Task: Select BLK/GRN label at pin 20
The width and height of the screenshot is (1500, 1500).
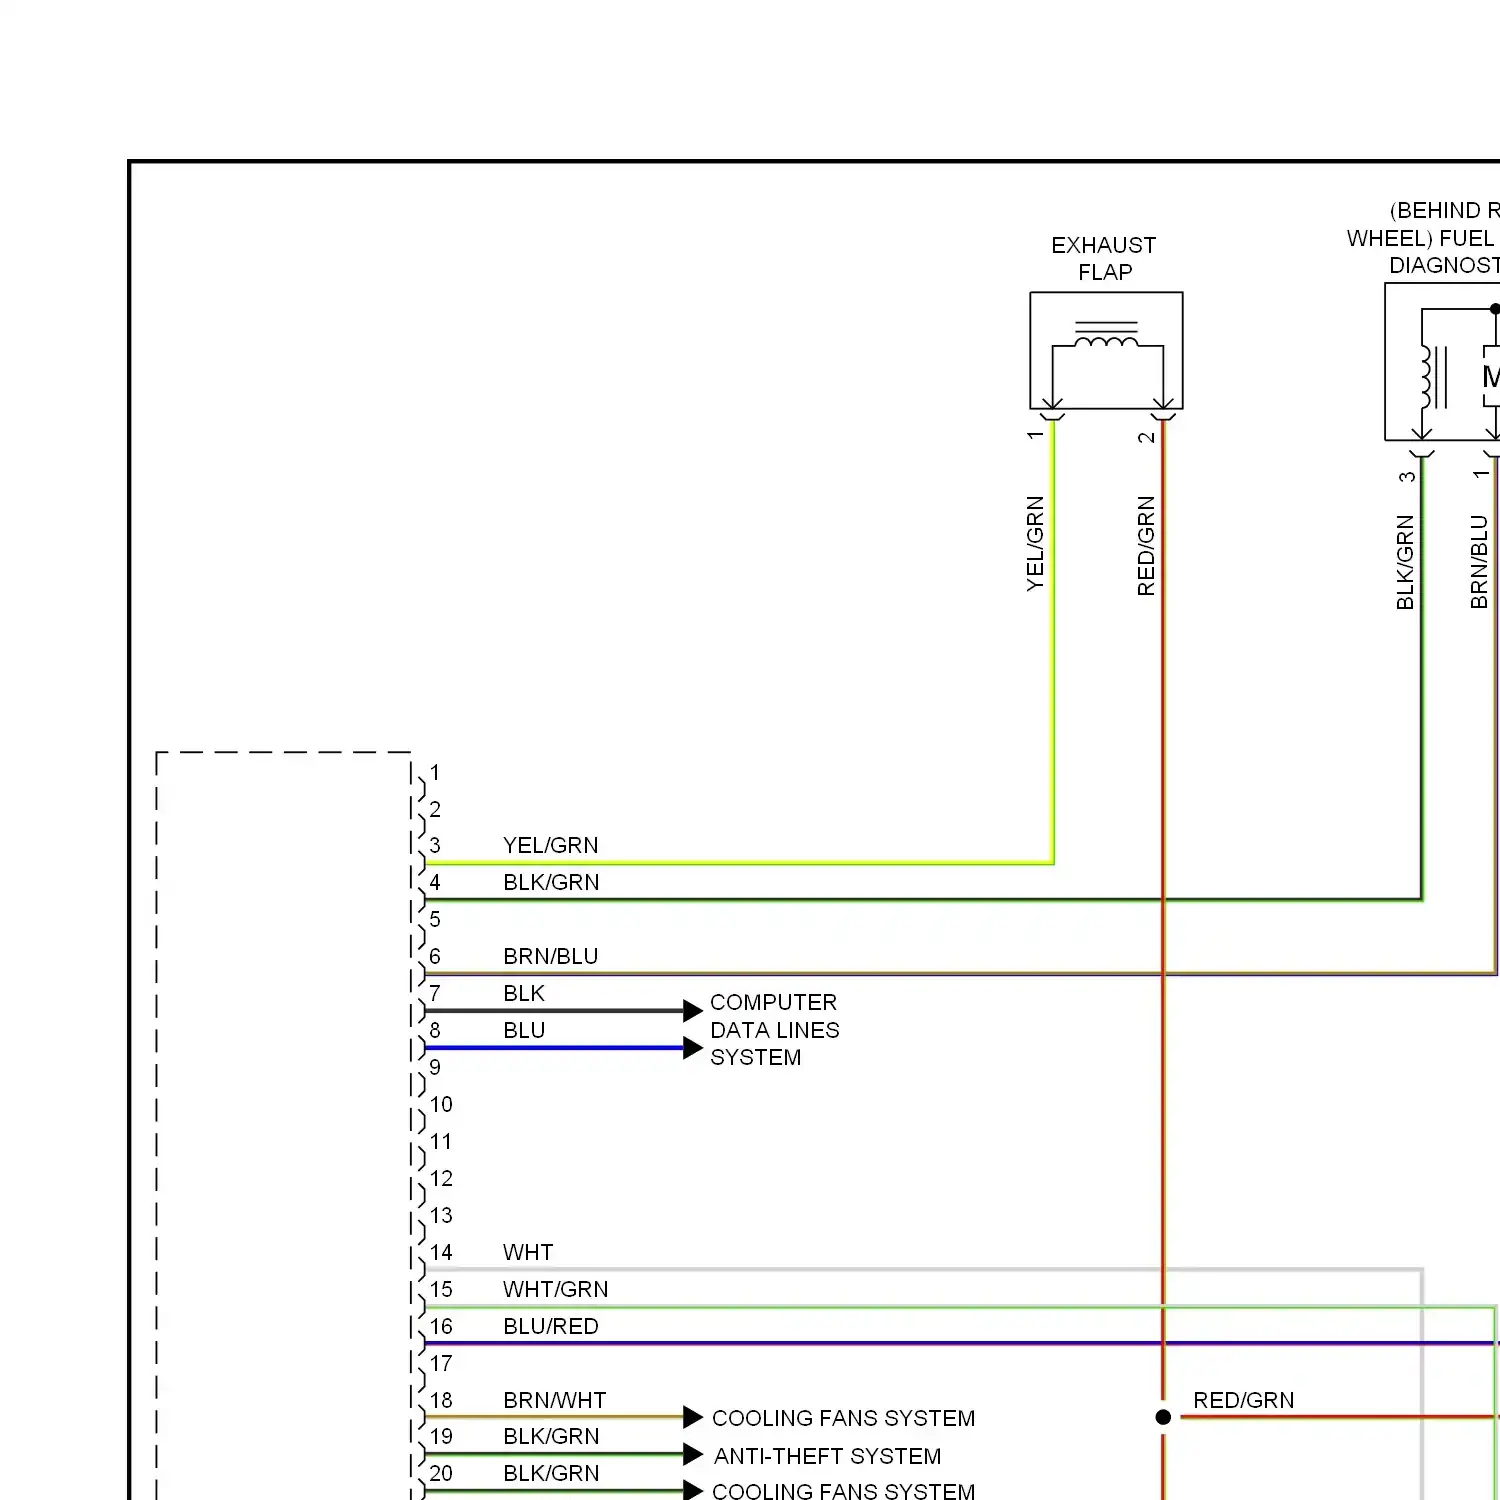Action: (551, 1473)
